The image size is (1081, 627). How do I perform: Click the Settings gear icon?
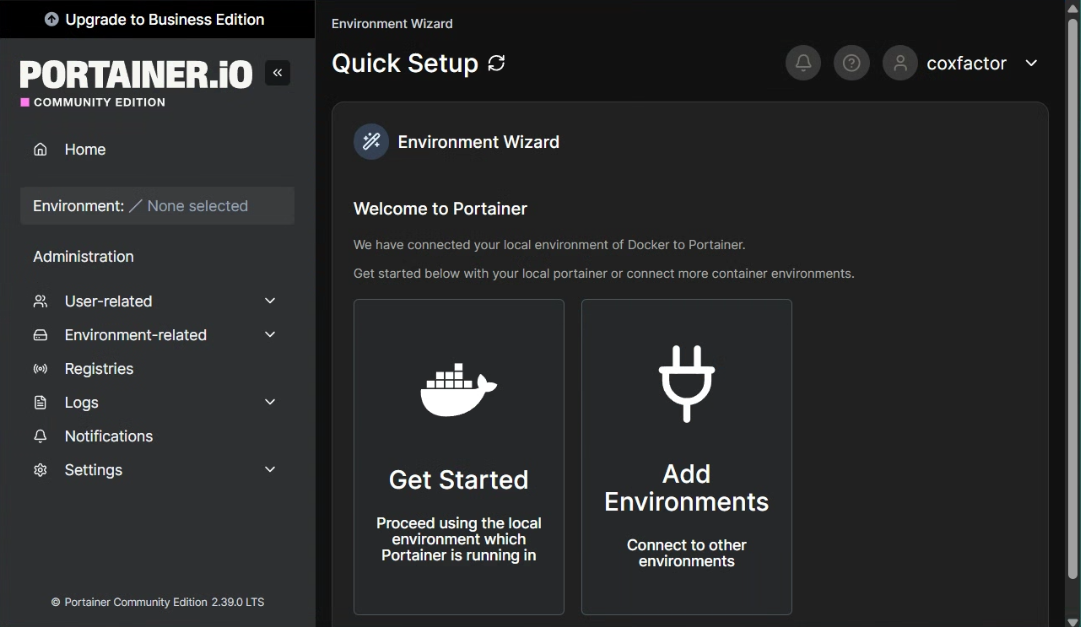point(41,470)
